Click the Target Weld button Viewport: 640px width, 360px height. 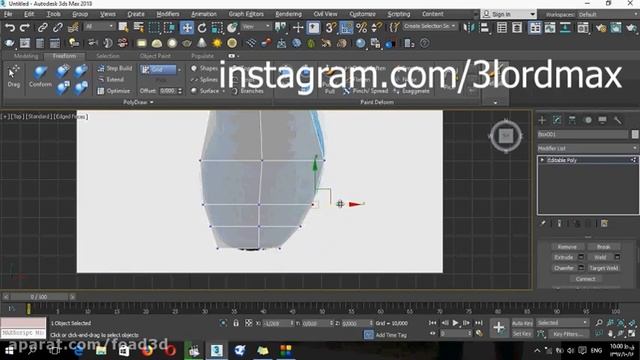603,268
